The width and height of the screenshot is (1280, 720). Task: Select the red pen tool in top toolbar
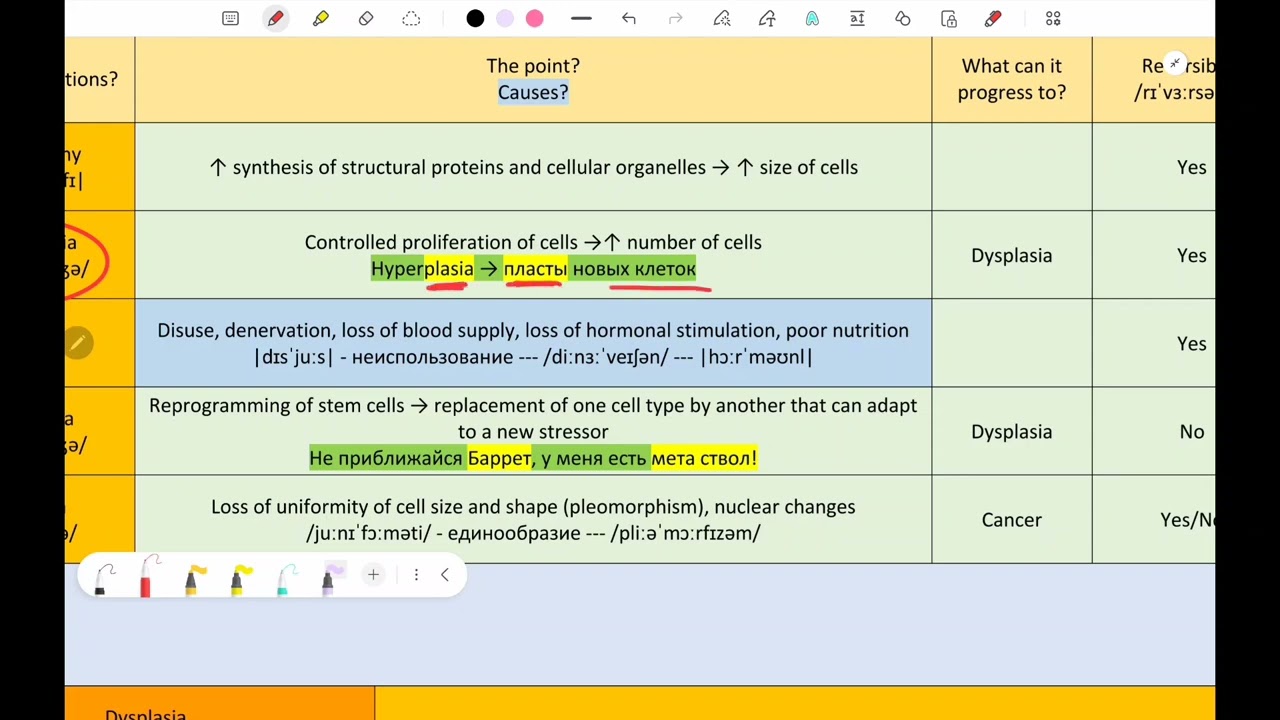click(276, 19)
